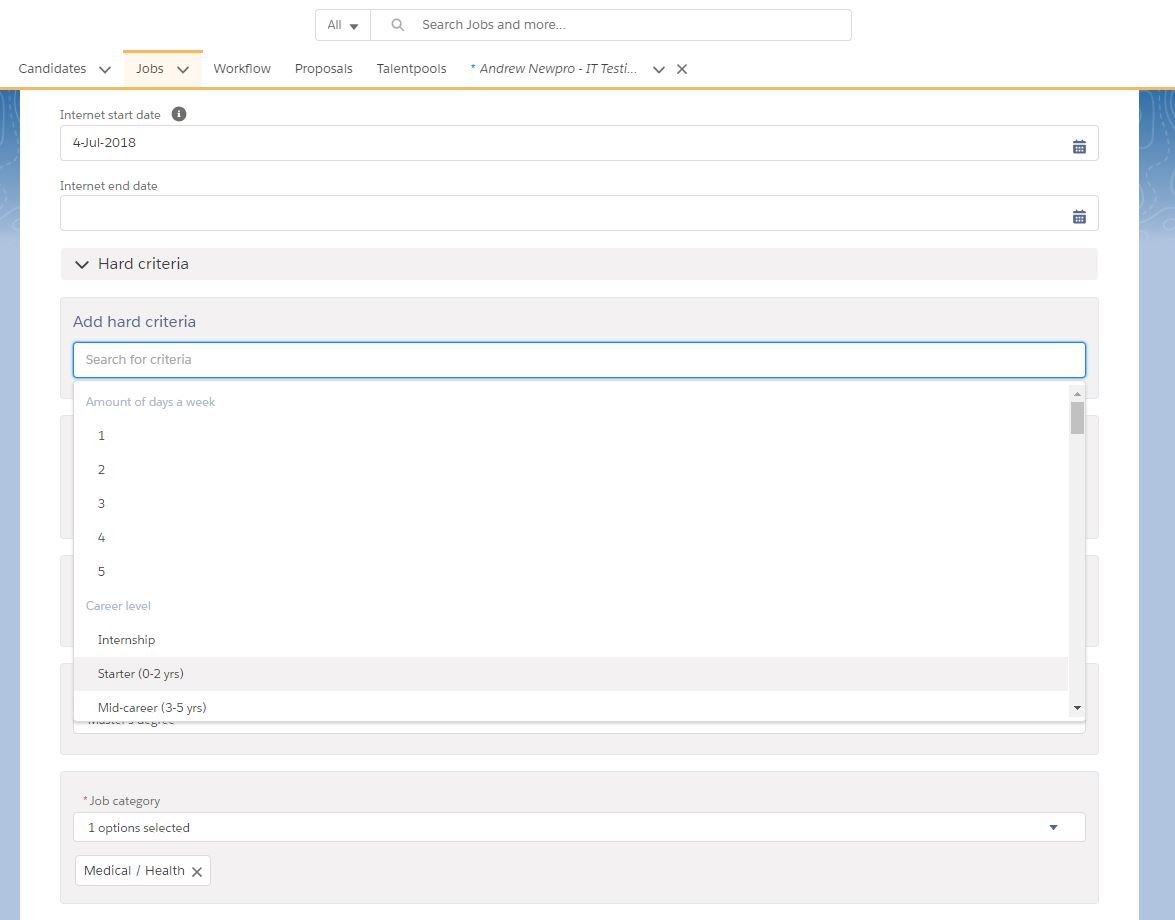Click the info icon beside Internet start date
Image resolution: width=1175 pixels, height=920 pixels.
[x=178, y=114]
